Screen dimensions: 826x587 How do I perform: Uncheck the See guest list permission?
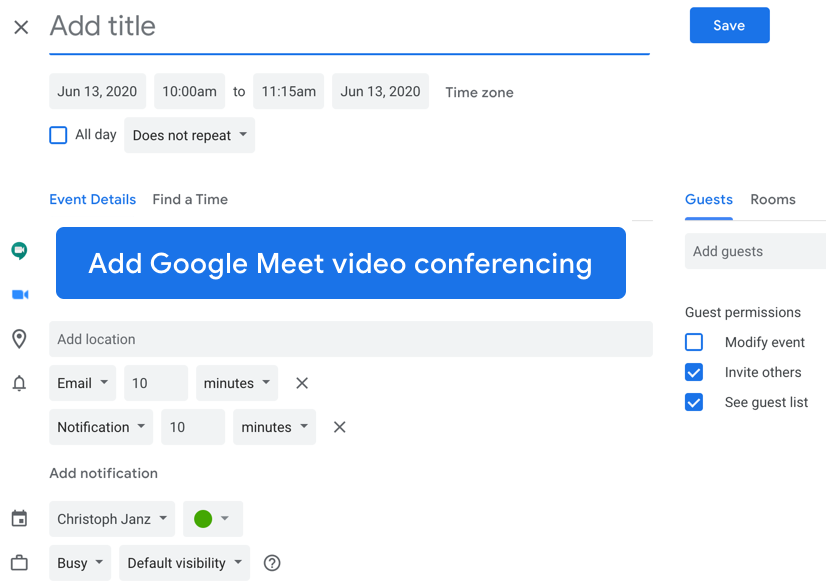click(694, 402)
